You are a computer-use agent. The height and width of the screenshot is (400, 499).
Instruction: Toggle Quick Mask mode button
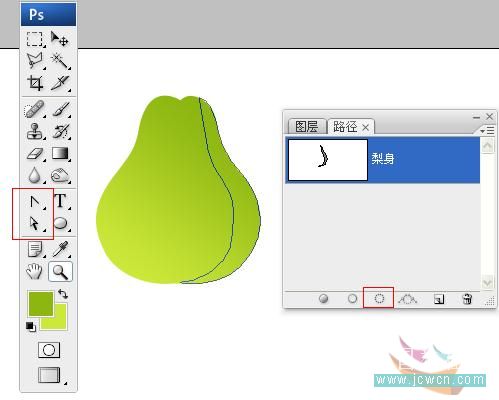(x=49, y=350)
